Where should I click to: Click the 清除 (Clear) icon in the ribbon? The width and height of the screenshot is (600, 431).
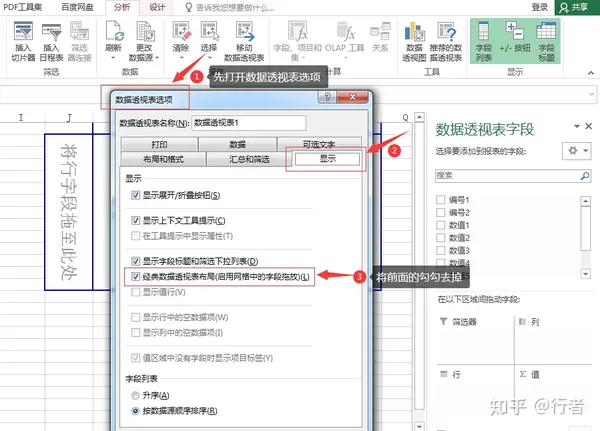pos(181,31)
